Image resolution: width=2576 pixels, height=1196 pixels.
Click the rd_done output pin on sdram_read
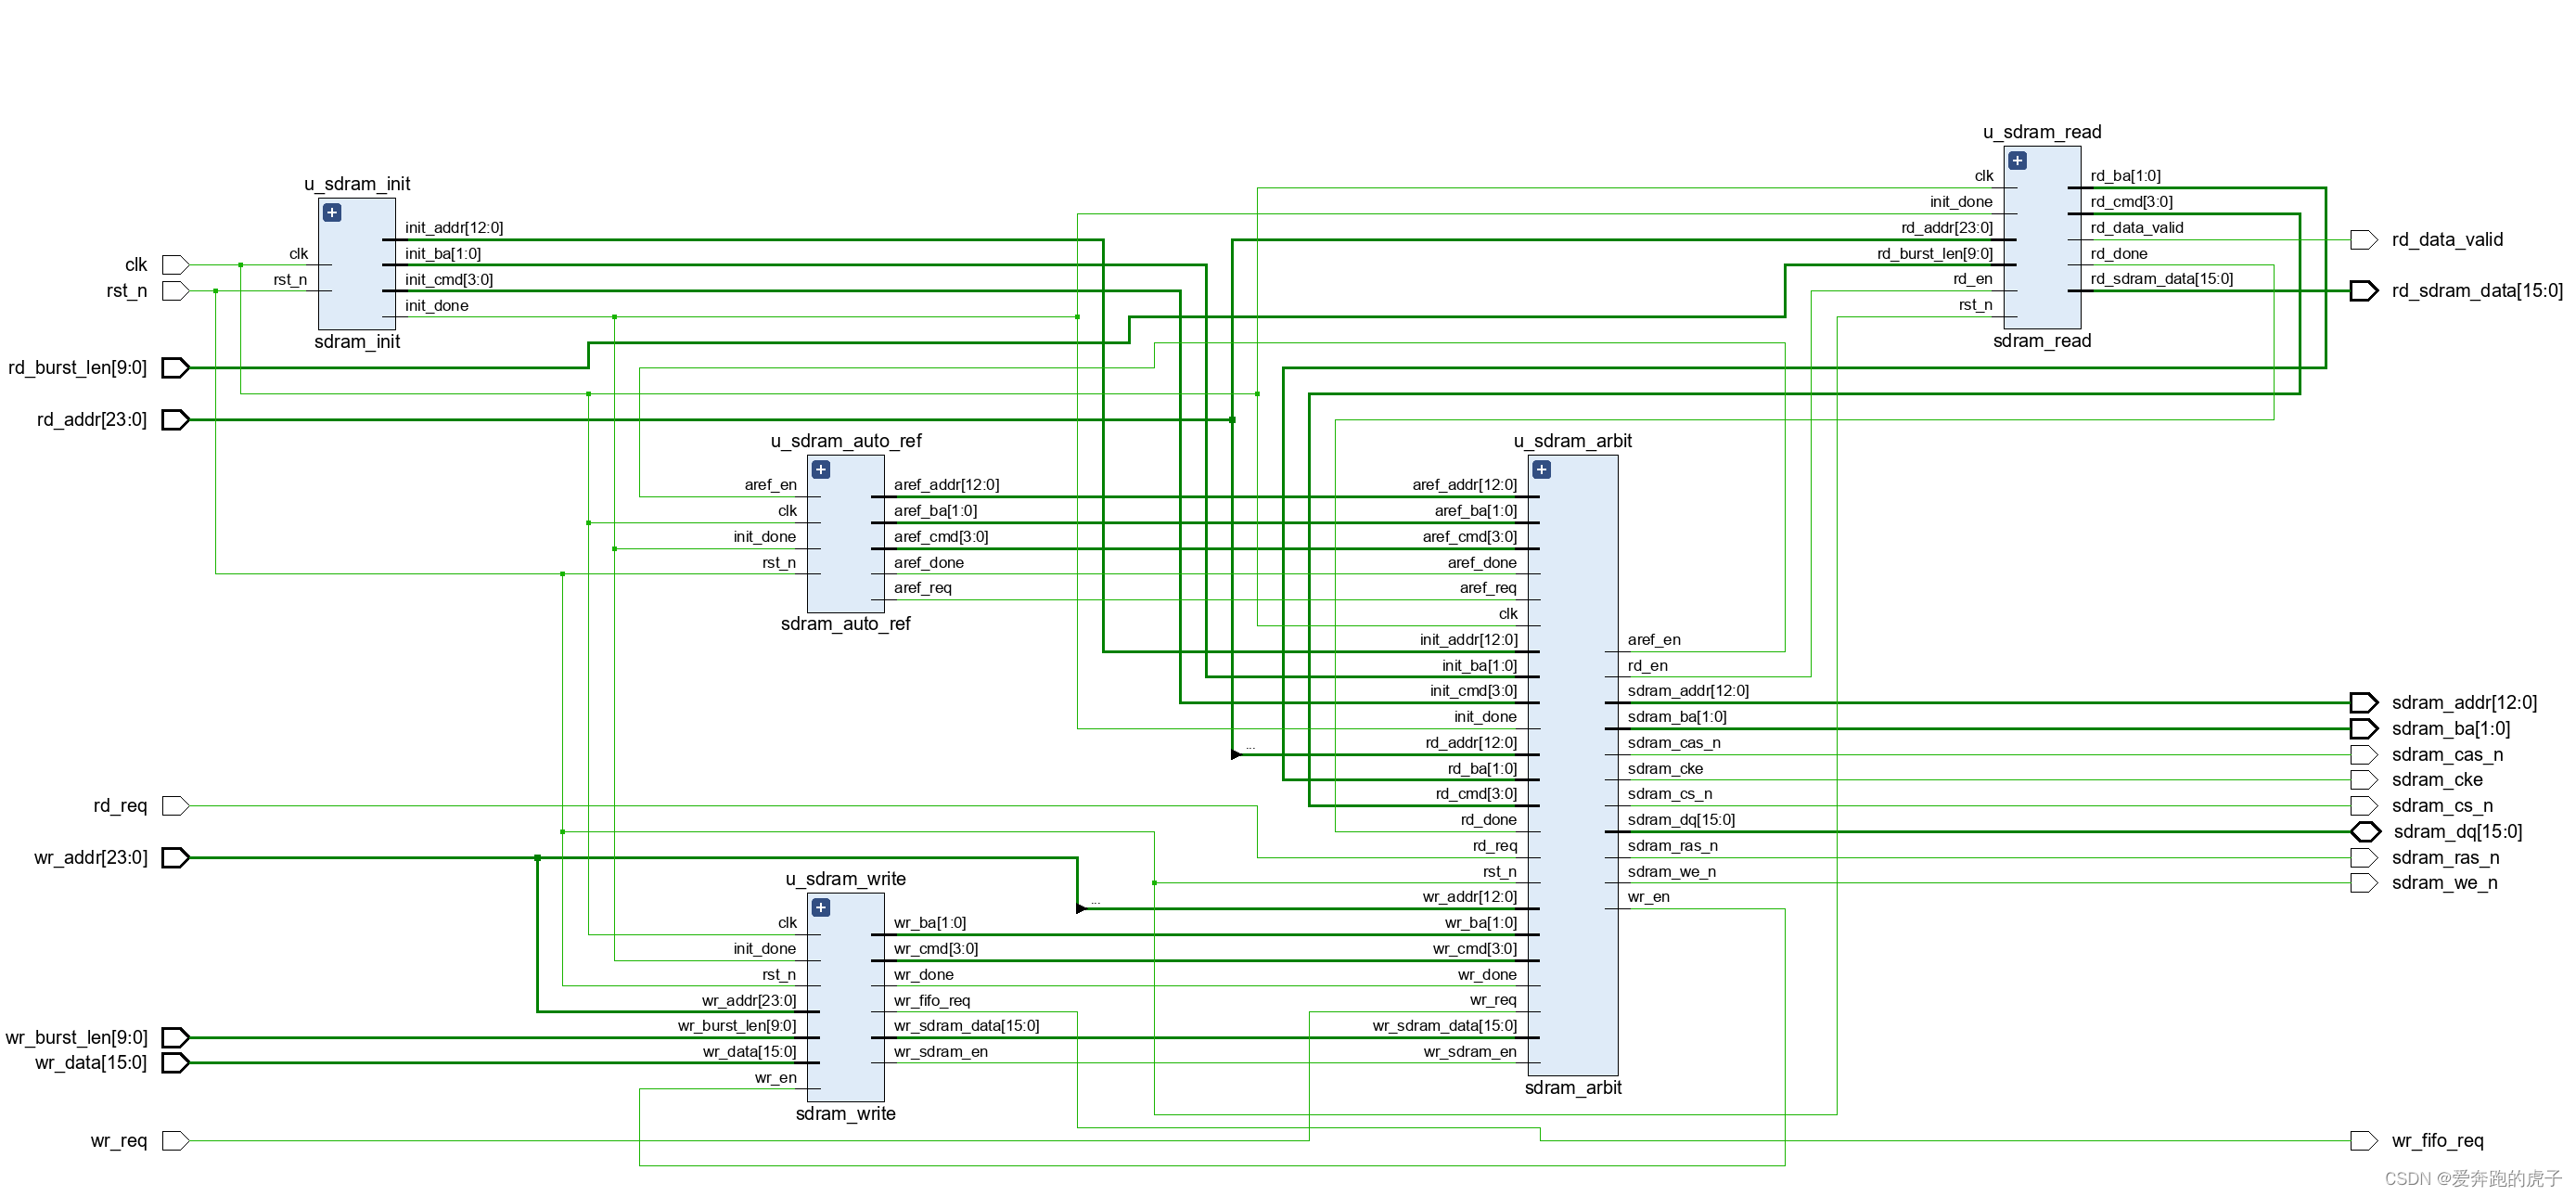click(2119, 254)
